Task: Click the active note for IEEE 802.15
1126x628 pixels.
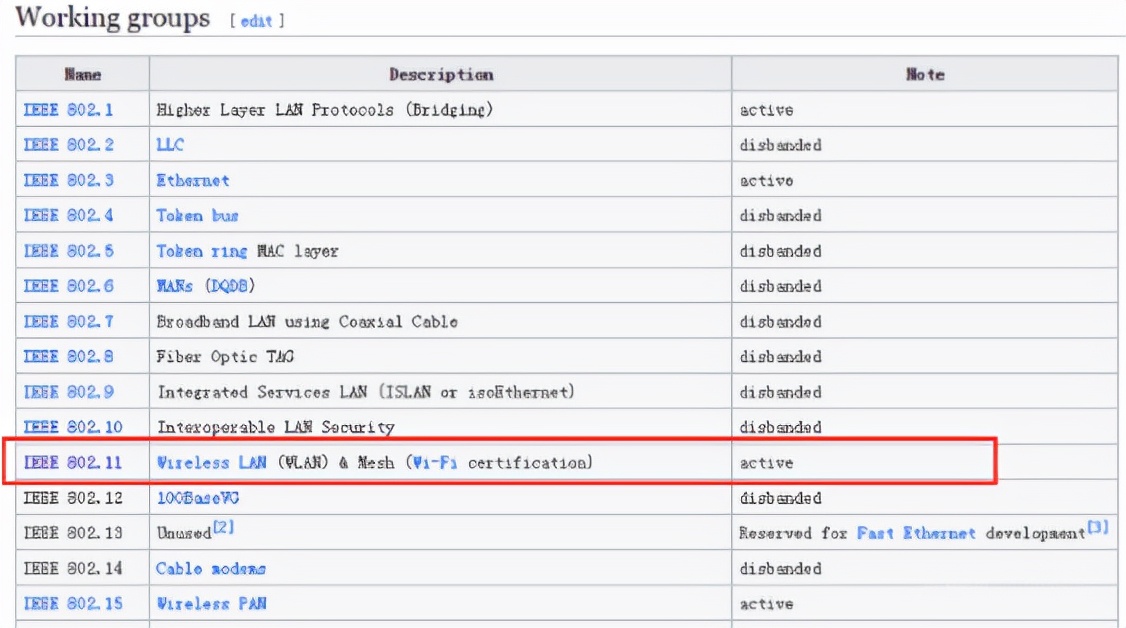Action: pos(767,604)
